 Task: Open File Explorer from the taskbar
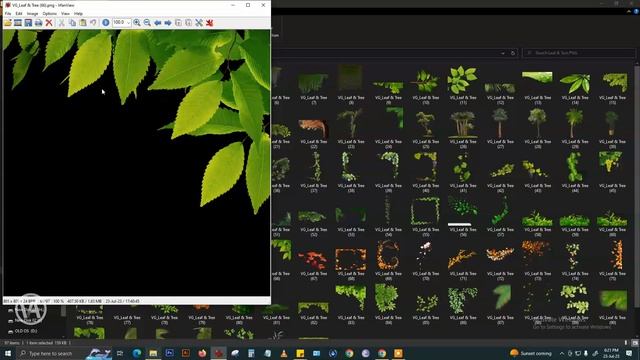pyautogui.click(x=153, y=353)
